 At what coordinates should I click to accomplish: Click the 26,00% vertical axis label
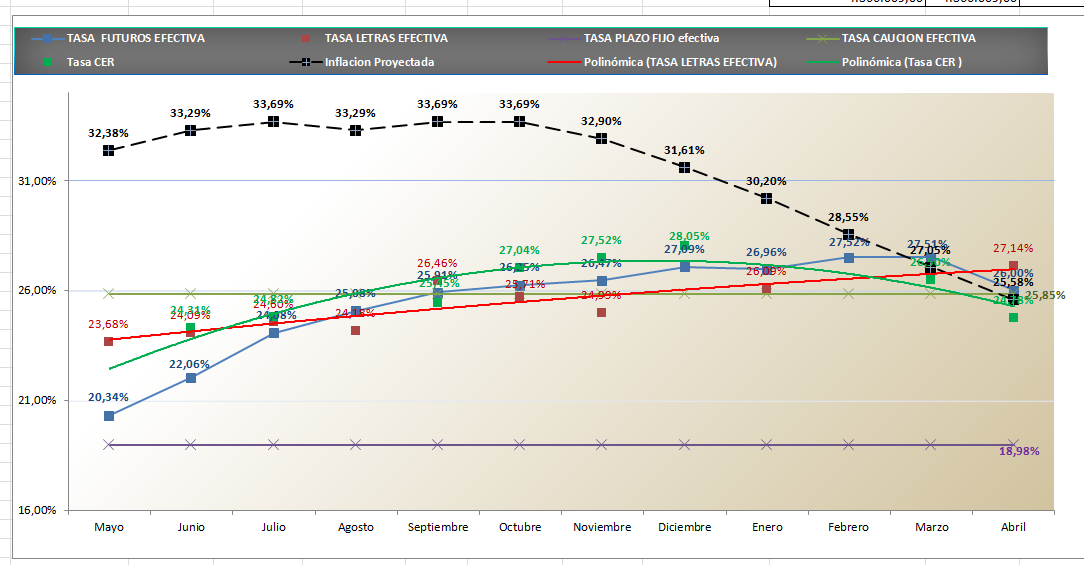point(37,290)
